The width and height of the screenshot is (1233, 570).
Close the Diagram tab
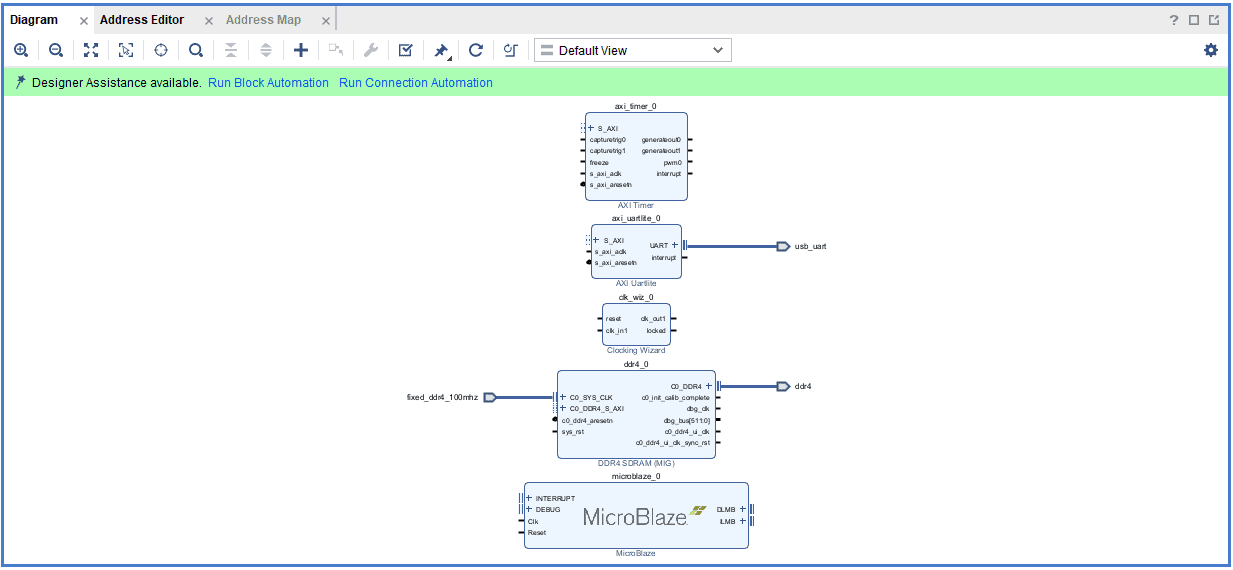coord(84,21)
